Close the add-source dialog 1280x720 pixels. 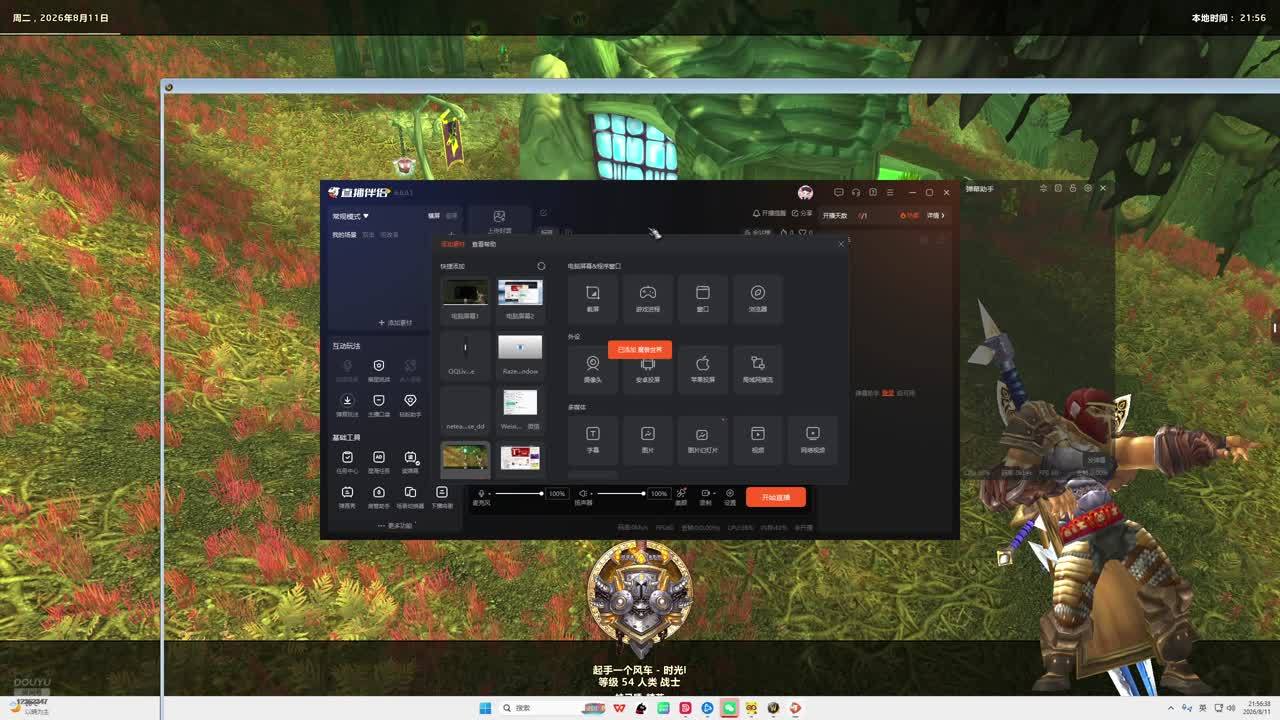pos(841,244)
